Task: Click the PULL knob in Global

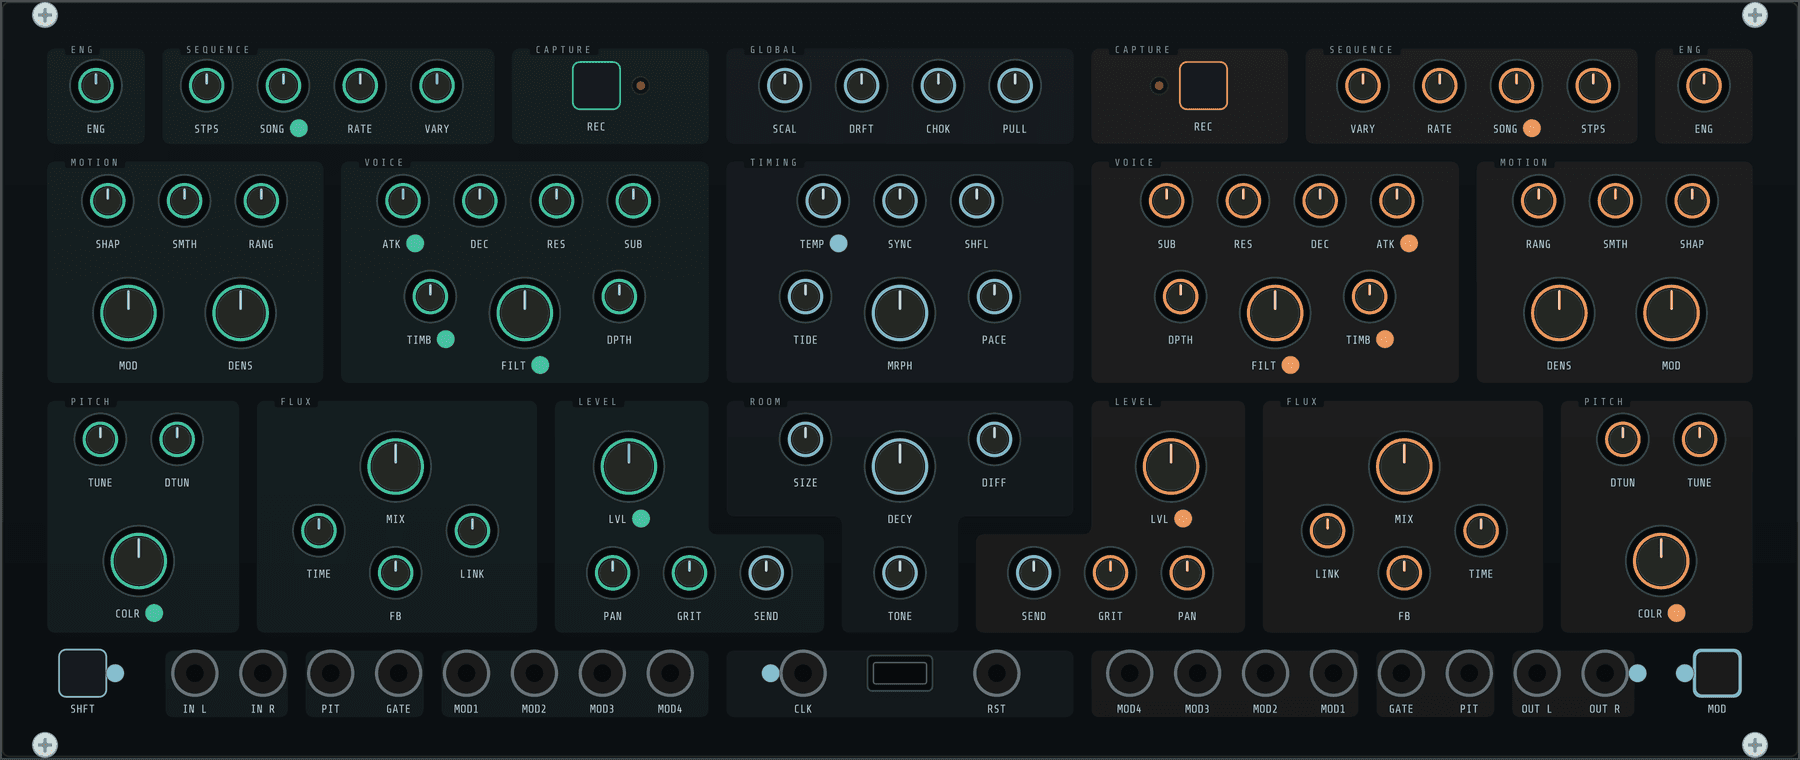Action: [x=1015, y=86]
